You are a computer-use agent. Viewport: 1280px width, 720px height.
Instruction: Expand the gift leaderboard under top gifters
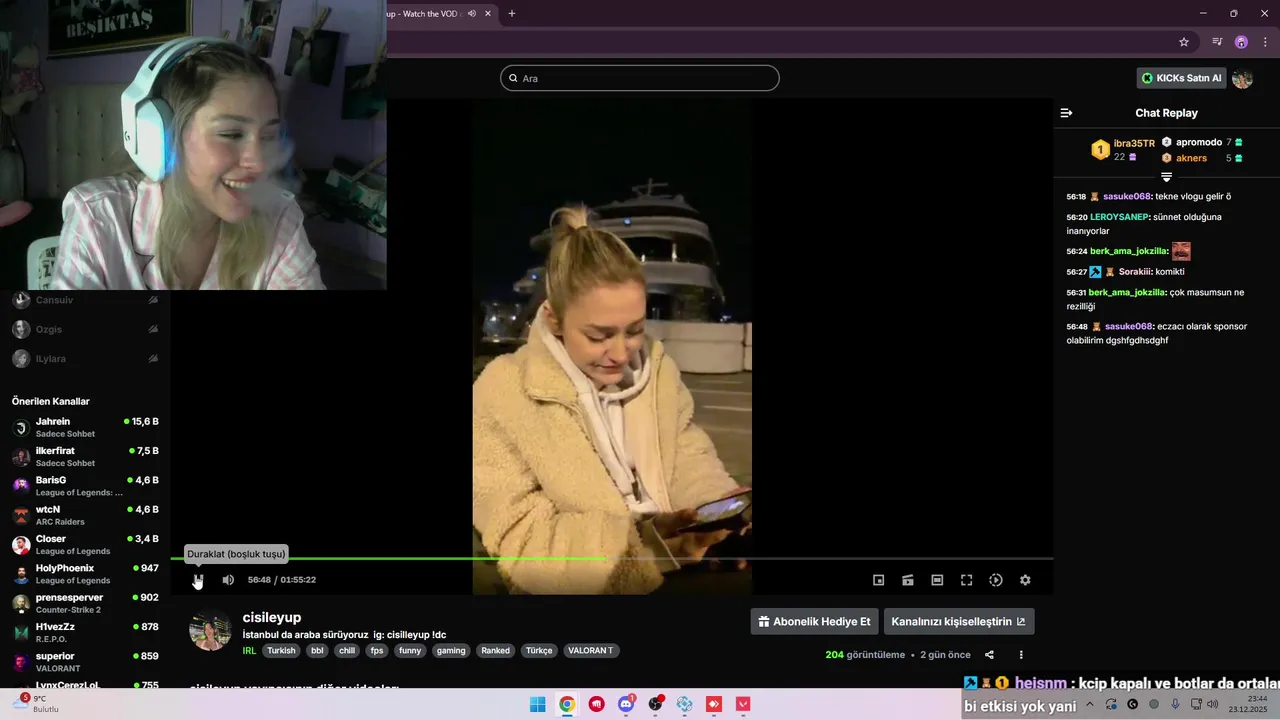coord(1166,177)
